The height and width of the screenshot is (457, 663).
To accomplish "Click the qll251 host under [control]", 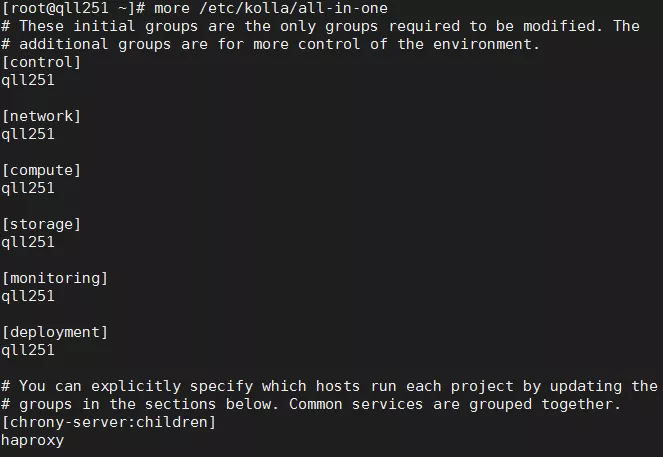I will (28, 80).
